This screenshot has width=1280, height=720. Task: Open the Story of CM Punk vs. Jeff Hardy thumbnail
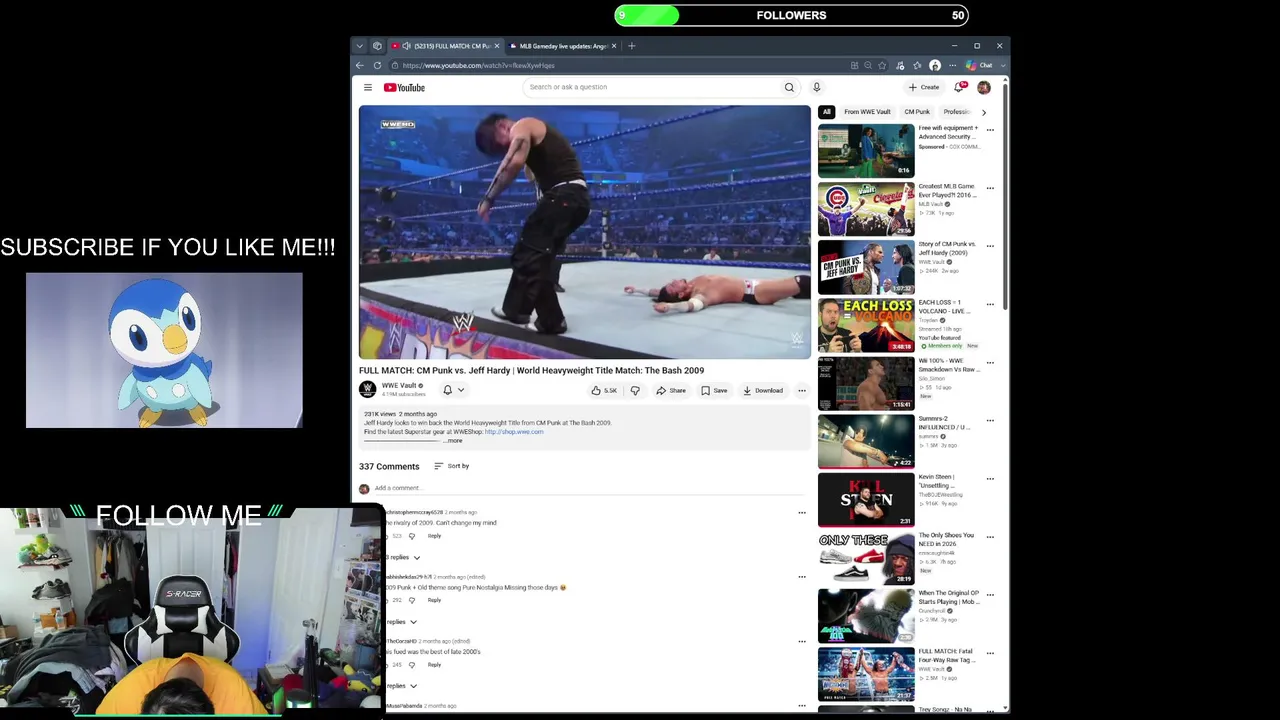click(866, 267)
